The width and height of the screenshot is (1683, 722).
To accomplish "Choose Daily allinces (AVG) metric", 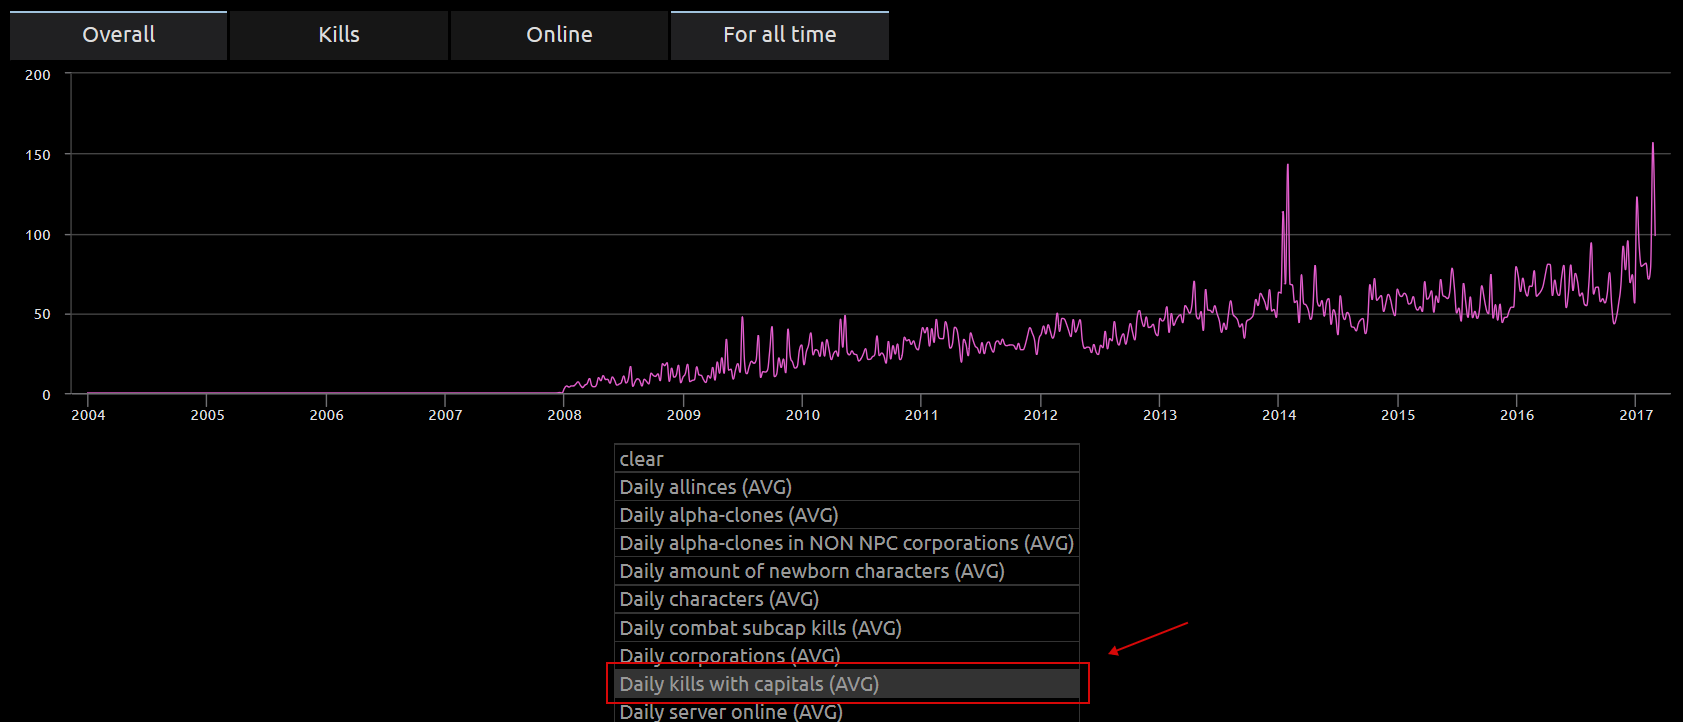I will [847, 487].
